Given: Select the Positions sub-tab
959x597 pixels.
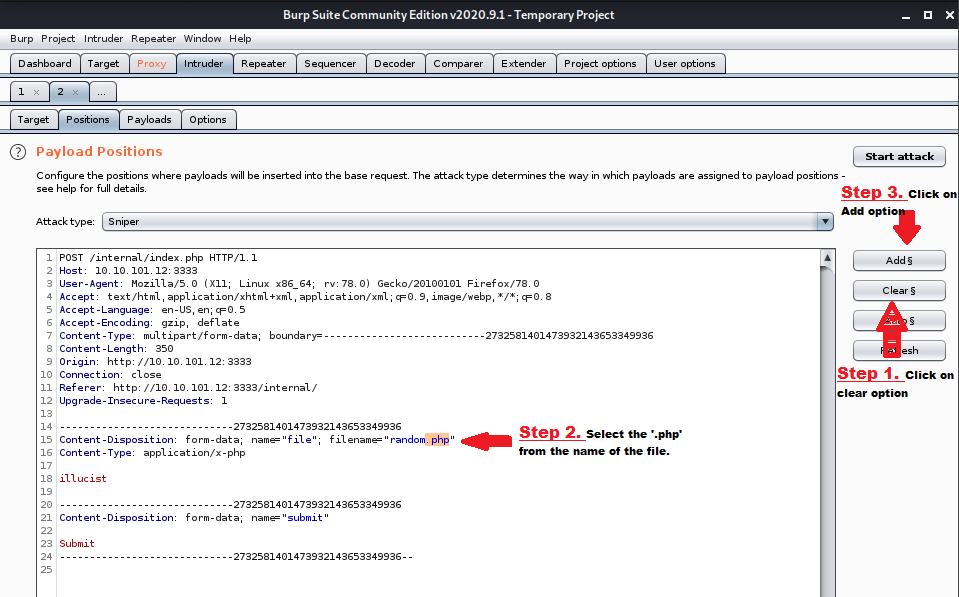Looking at the screenshot, I should (87, 120).
